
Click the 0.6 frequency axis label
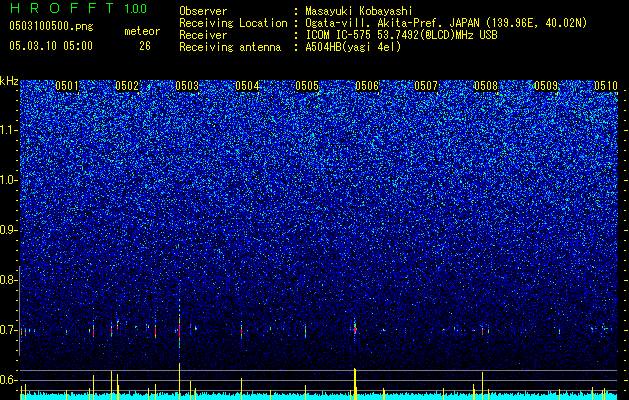pos(8,380)
